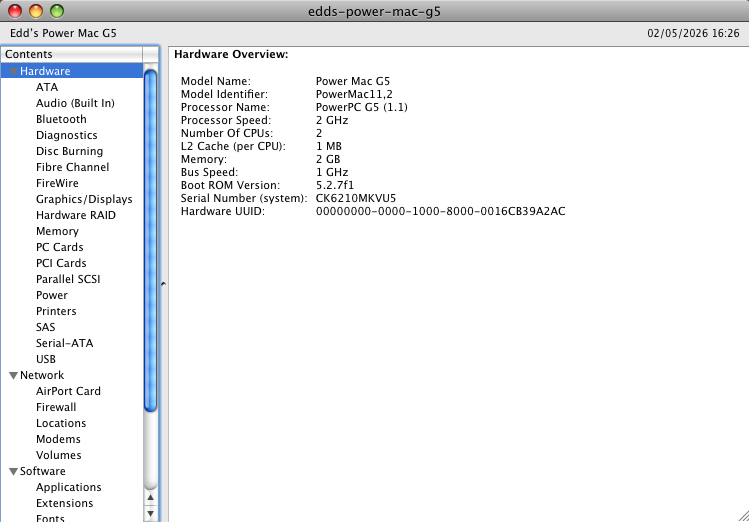Image resolution: width=749 pixels, height=522 pixels.
Task: Open Graphics/Displays section
Action: (84, 199)
